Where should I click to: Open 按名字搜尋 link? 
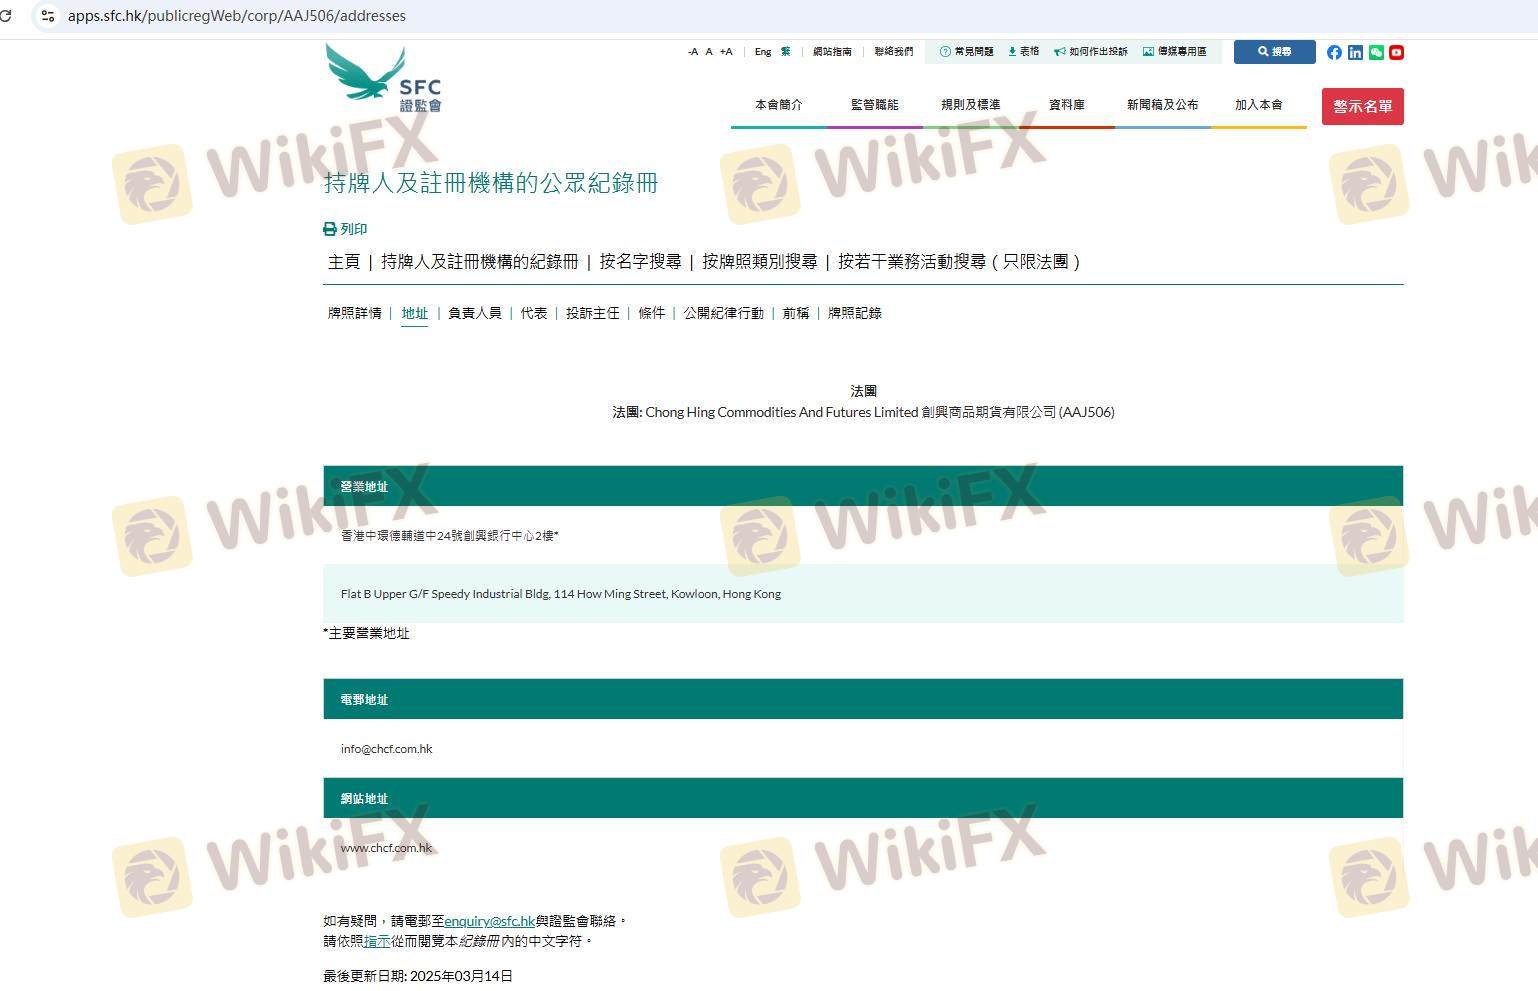(x=640, y=262)
